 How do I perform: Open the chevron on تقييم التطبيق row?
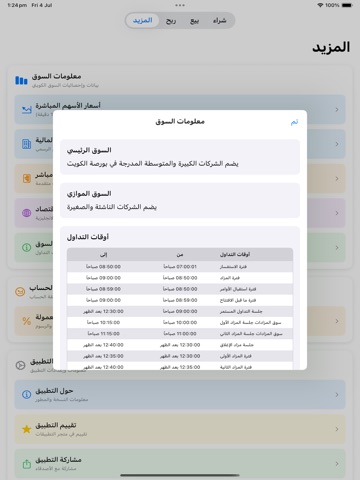point(337,429)
